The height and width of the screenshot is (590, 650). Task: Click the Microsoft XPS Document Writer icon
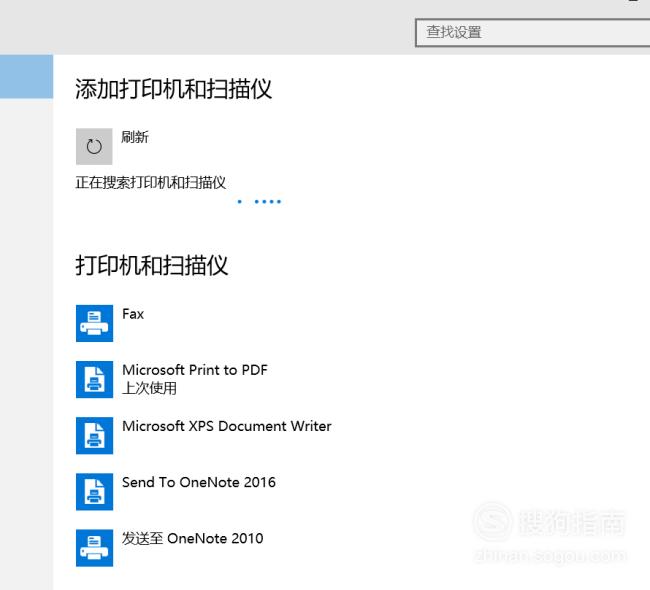(x=95, y=435)
